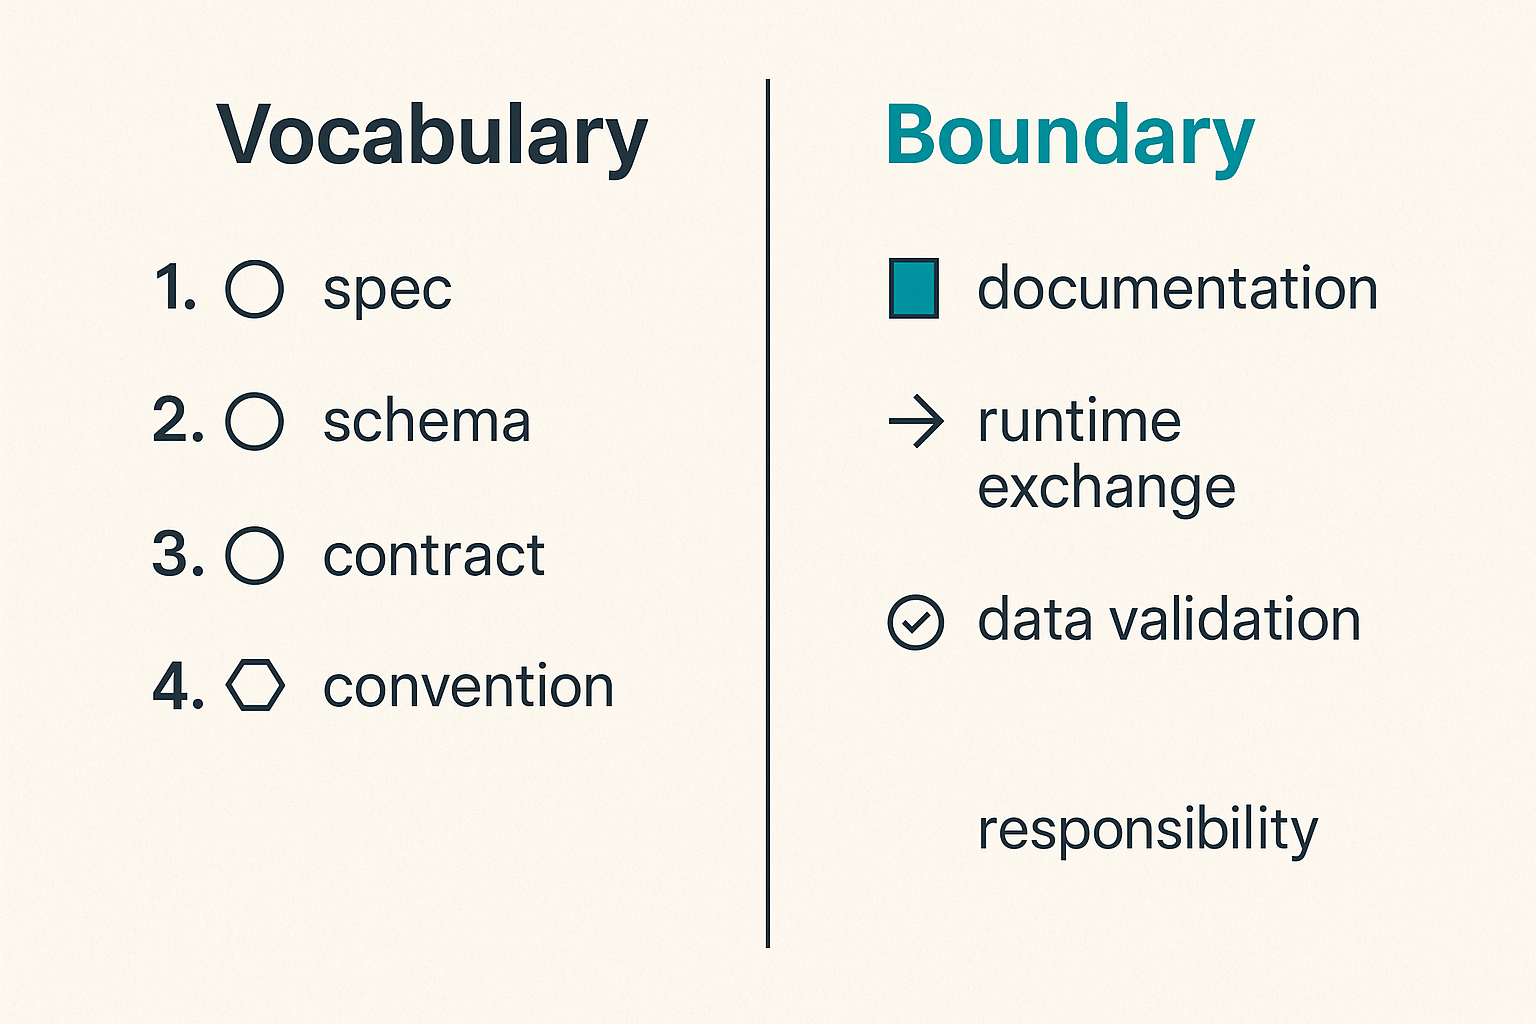
Task: Click the Vocabulary heading
Action: [433, 136]
